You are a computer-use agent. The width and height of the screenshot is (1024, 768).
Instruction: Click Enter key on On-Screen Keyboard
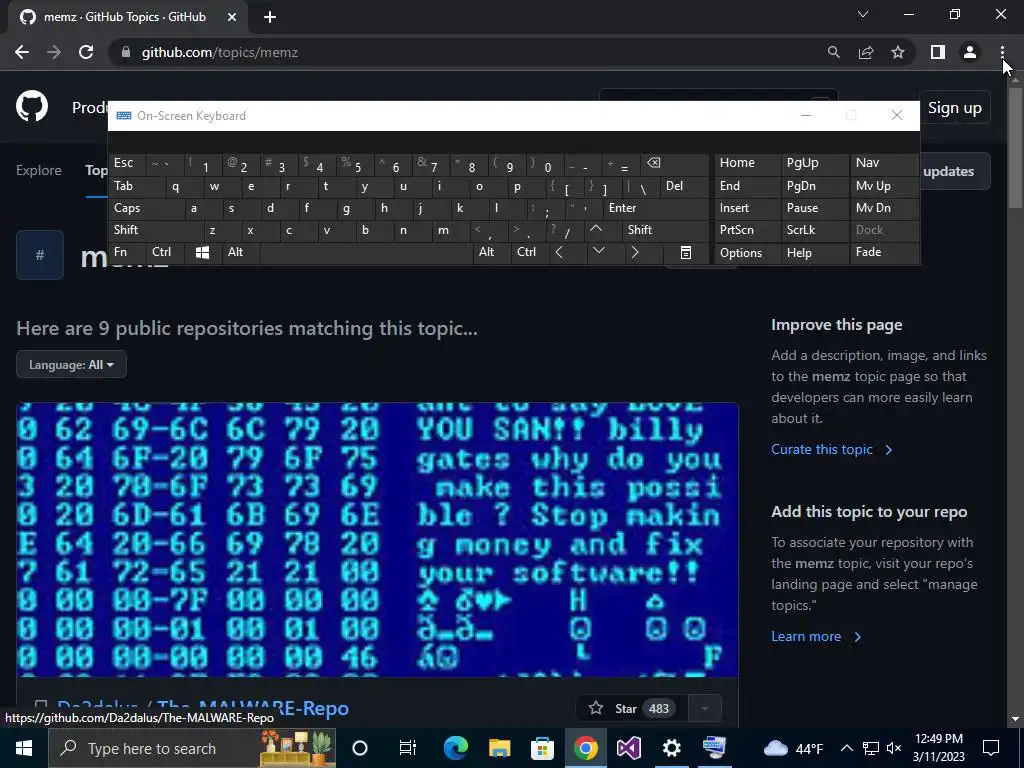656,208
